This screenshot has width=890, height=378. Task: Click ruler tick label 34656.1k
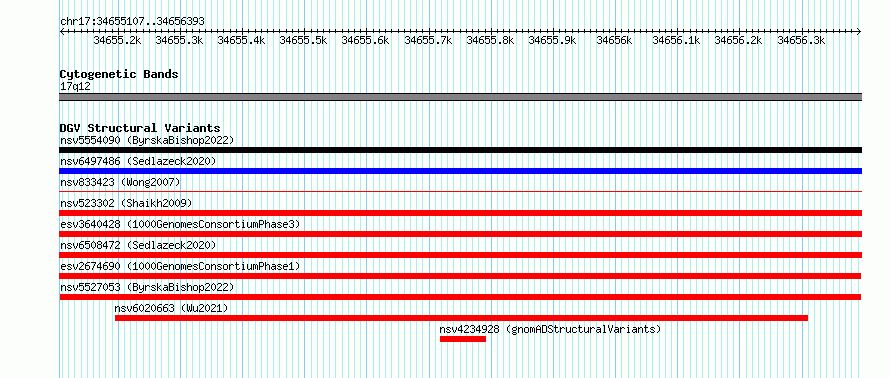pos(677,41)
